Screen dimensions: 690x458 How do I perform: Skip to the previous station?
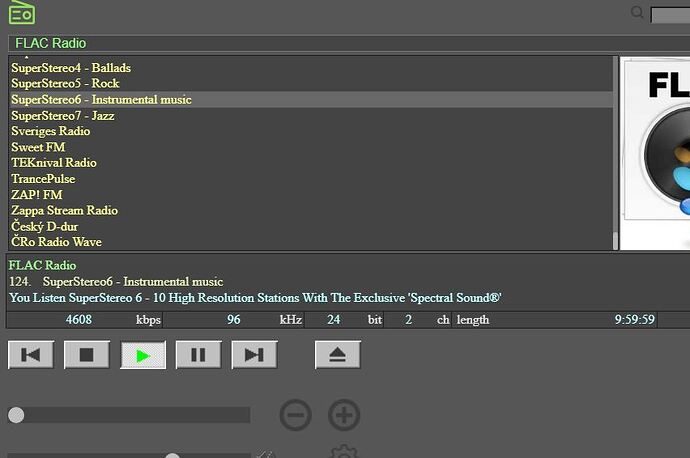click(x=31, y=355)
